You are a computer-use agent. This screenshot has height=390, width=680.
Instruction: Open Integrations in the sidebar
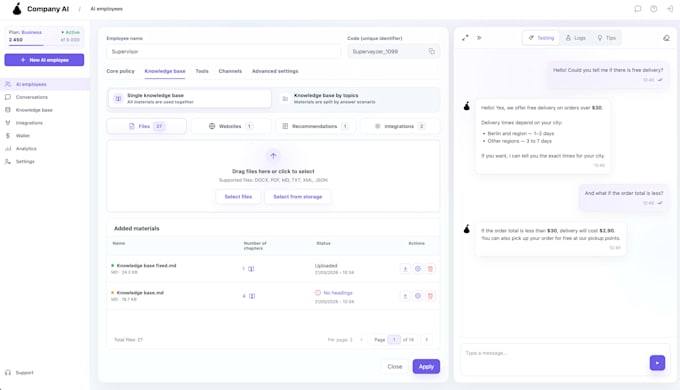click(45, 123)
